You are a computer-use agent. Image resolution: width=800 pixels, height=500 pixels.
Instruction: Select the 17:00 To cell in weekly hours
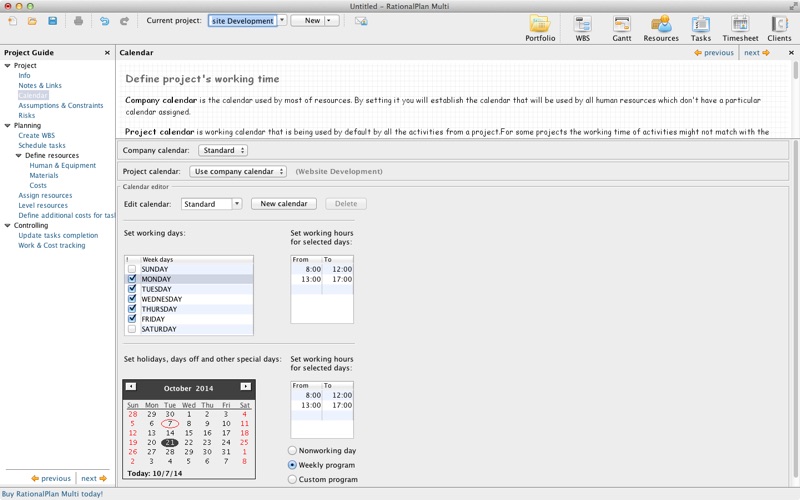pyautogui.click(x=338, y=279)
